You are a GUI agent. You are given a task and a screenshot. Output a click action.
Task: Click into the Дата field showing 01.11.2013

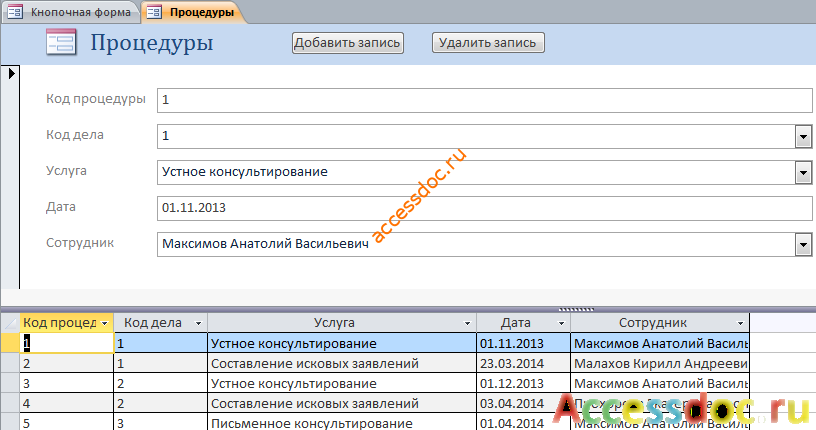pos(484,208)
